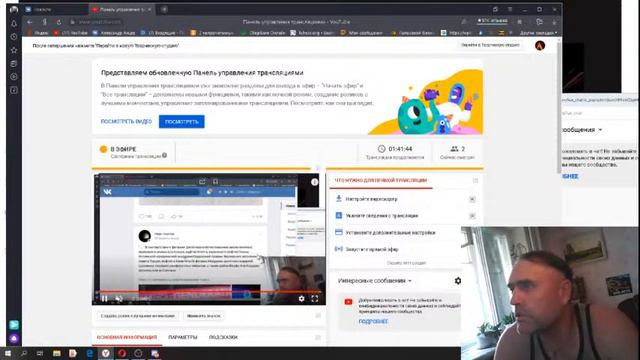The height and width of the screenshot is (360, 640).
Task: Click 'Подробнее' link in chat notice
Action: pos(373,322)
